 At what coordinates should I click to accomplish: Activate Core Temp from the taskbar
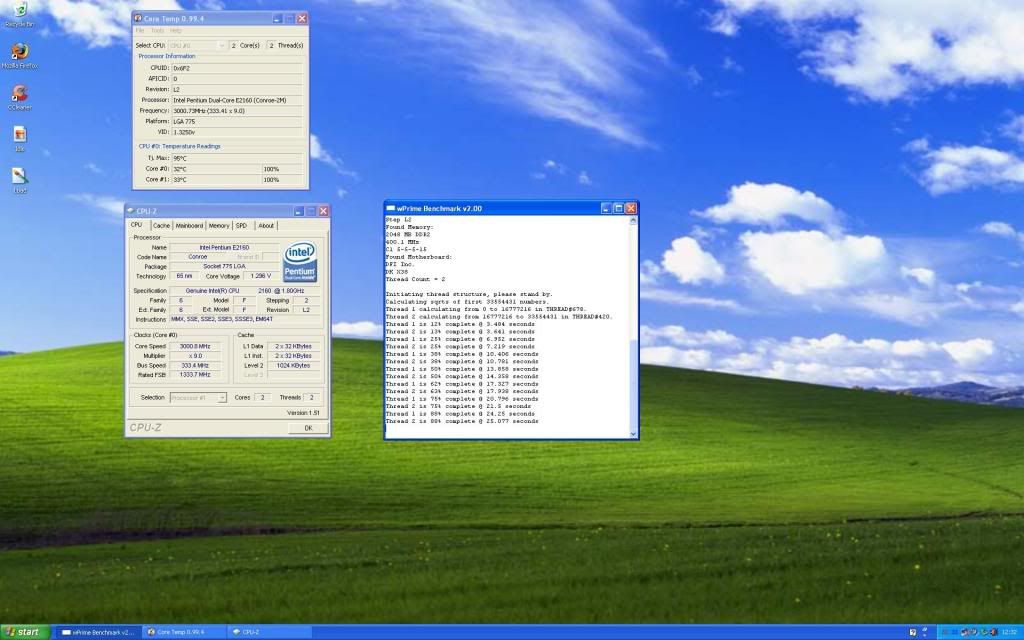point(183,632)
